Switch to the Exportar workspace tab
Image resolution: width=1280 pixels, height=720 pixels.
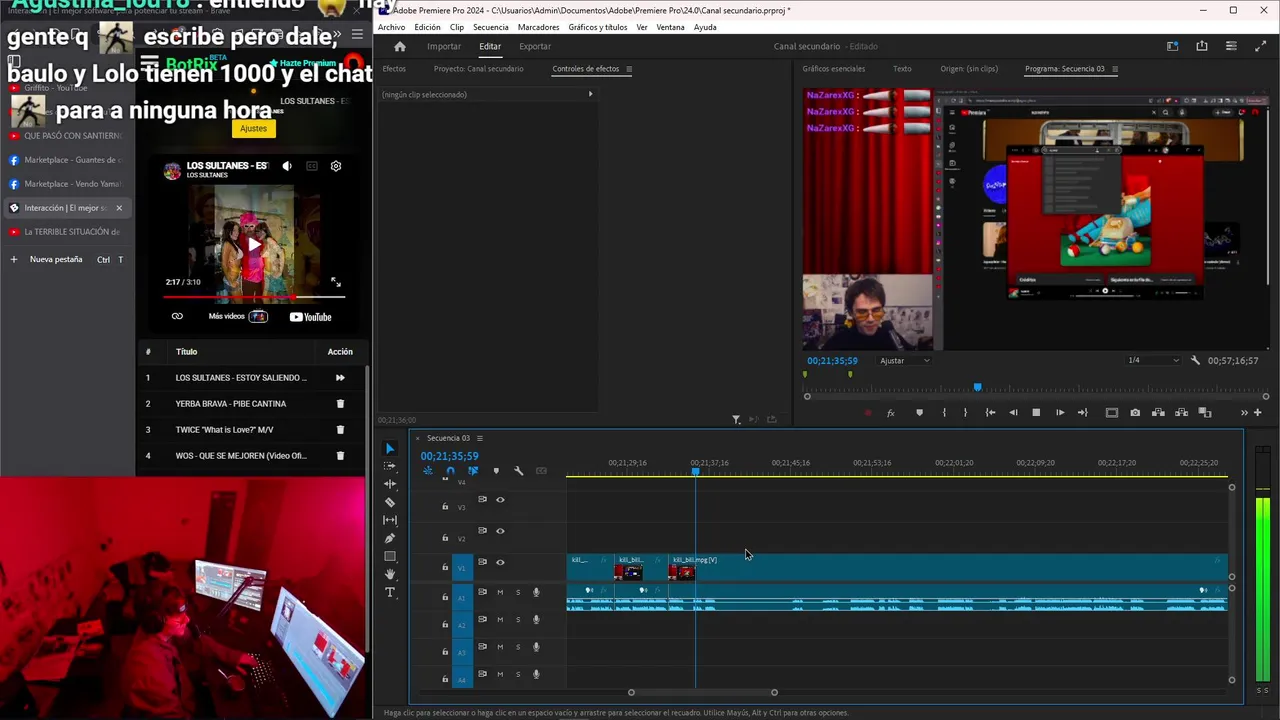click(535, 46)
